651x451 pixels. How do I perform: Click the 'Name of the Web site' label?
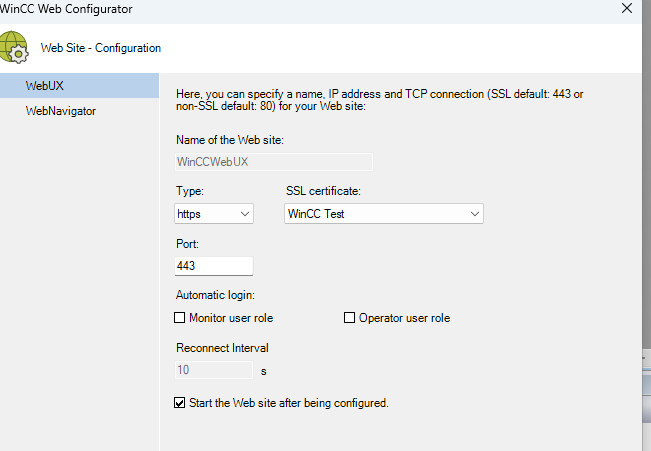click(x=230, y=140)
